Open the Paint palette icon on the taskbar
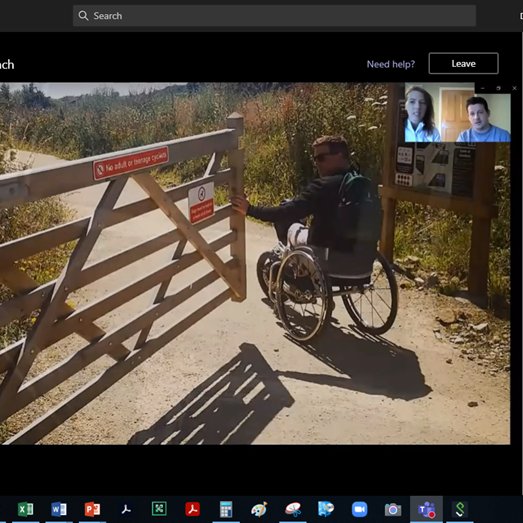 259,509
